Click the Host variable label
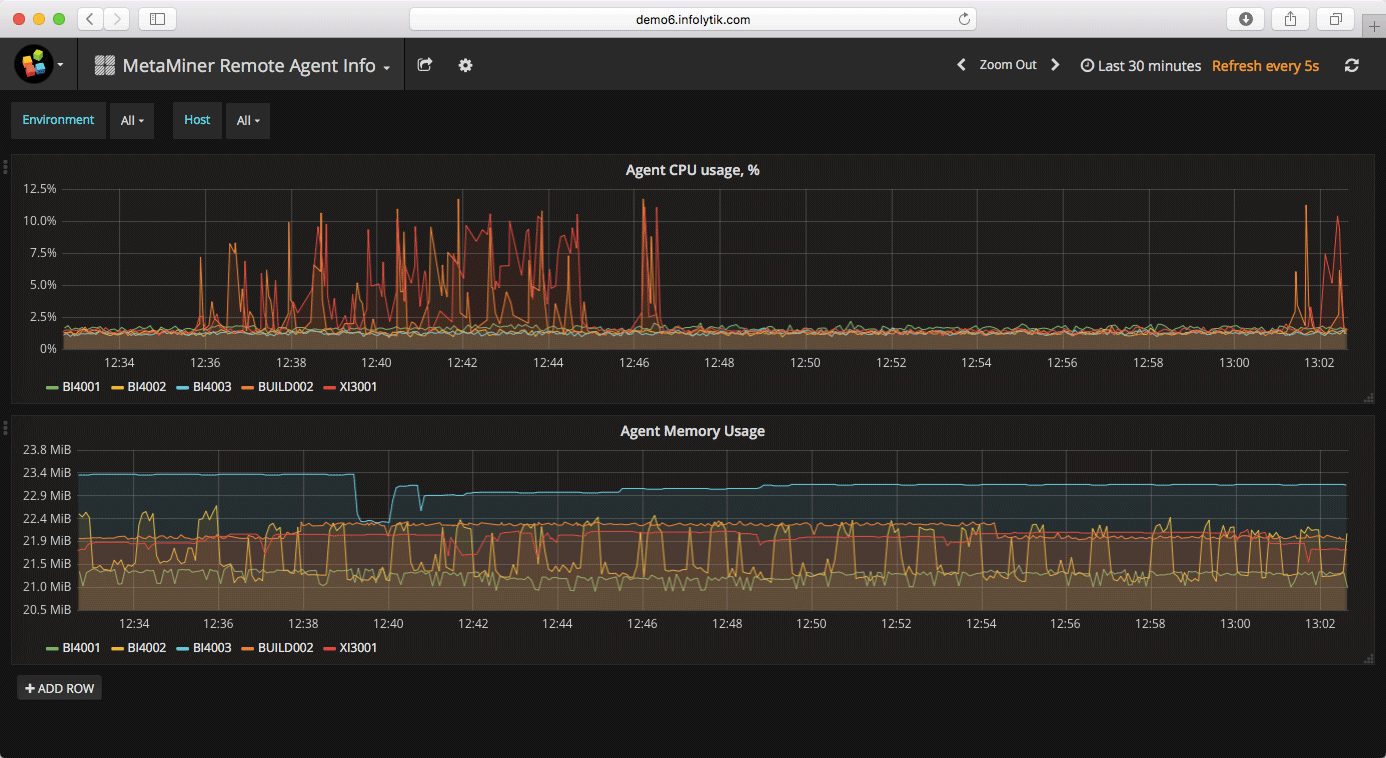Image resolution: width=1386 pixels, height=758 pixels. tap(197, 120)
